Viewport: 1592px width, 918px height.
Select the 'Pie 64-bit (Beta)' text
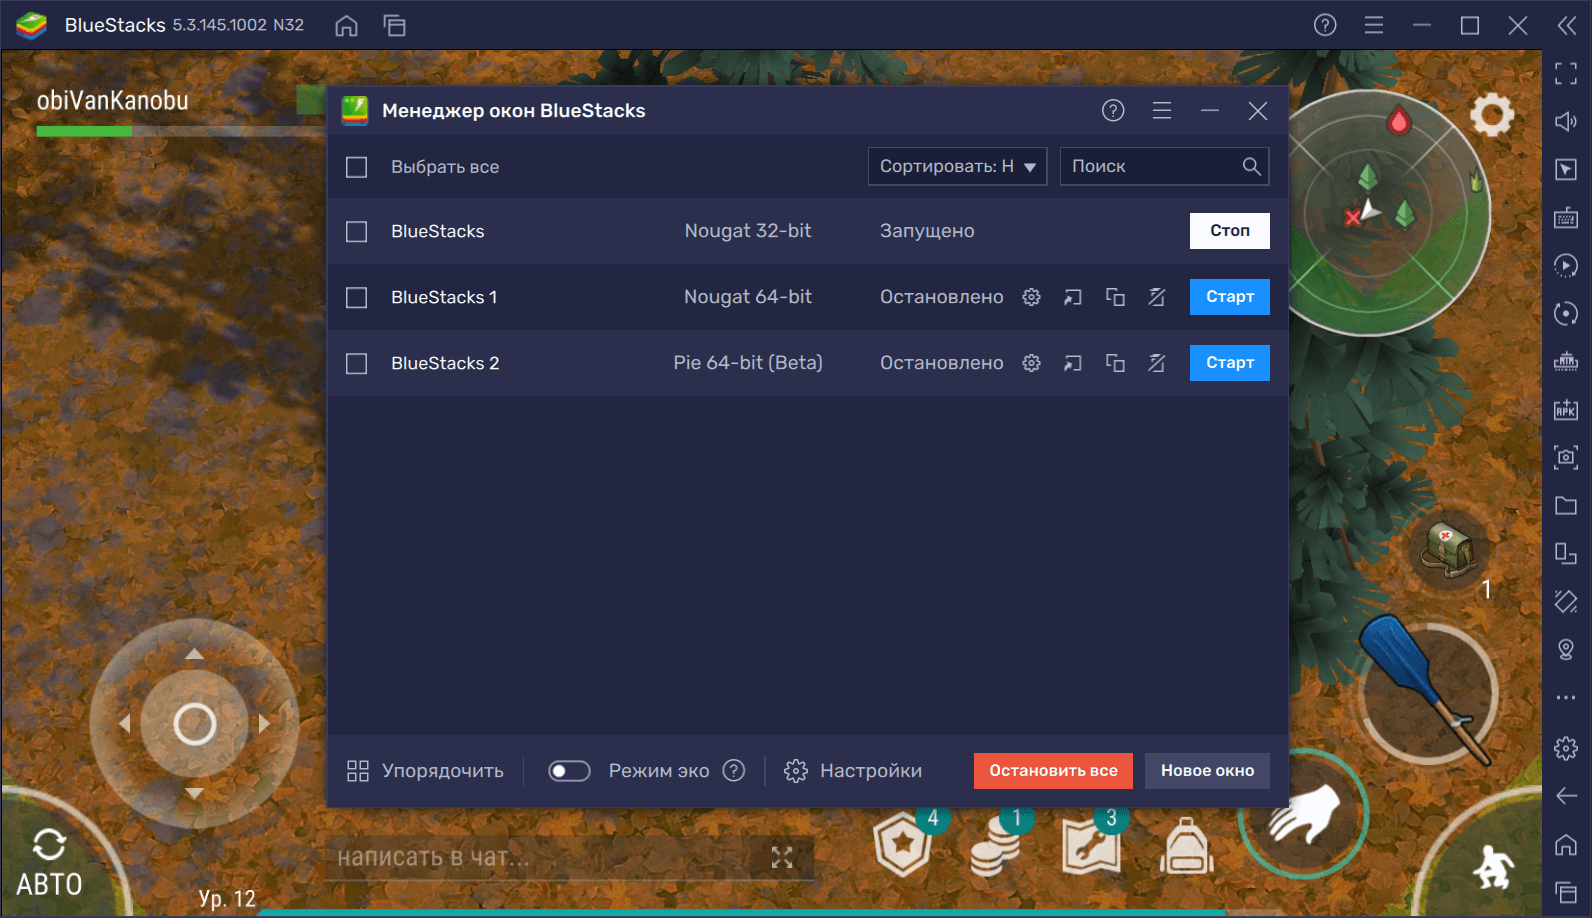tap(748, 363)
